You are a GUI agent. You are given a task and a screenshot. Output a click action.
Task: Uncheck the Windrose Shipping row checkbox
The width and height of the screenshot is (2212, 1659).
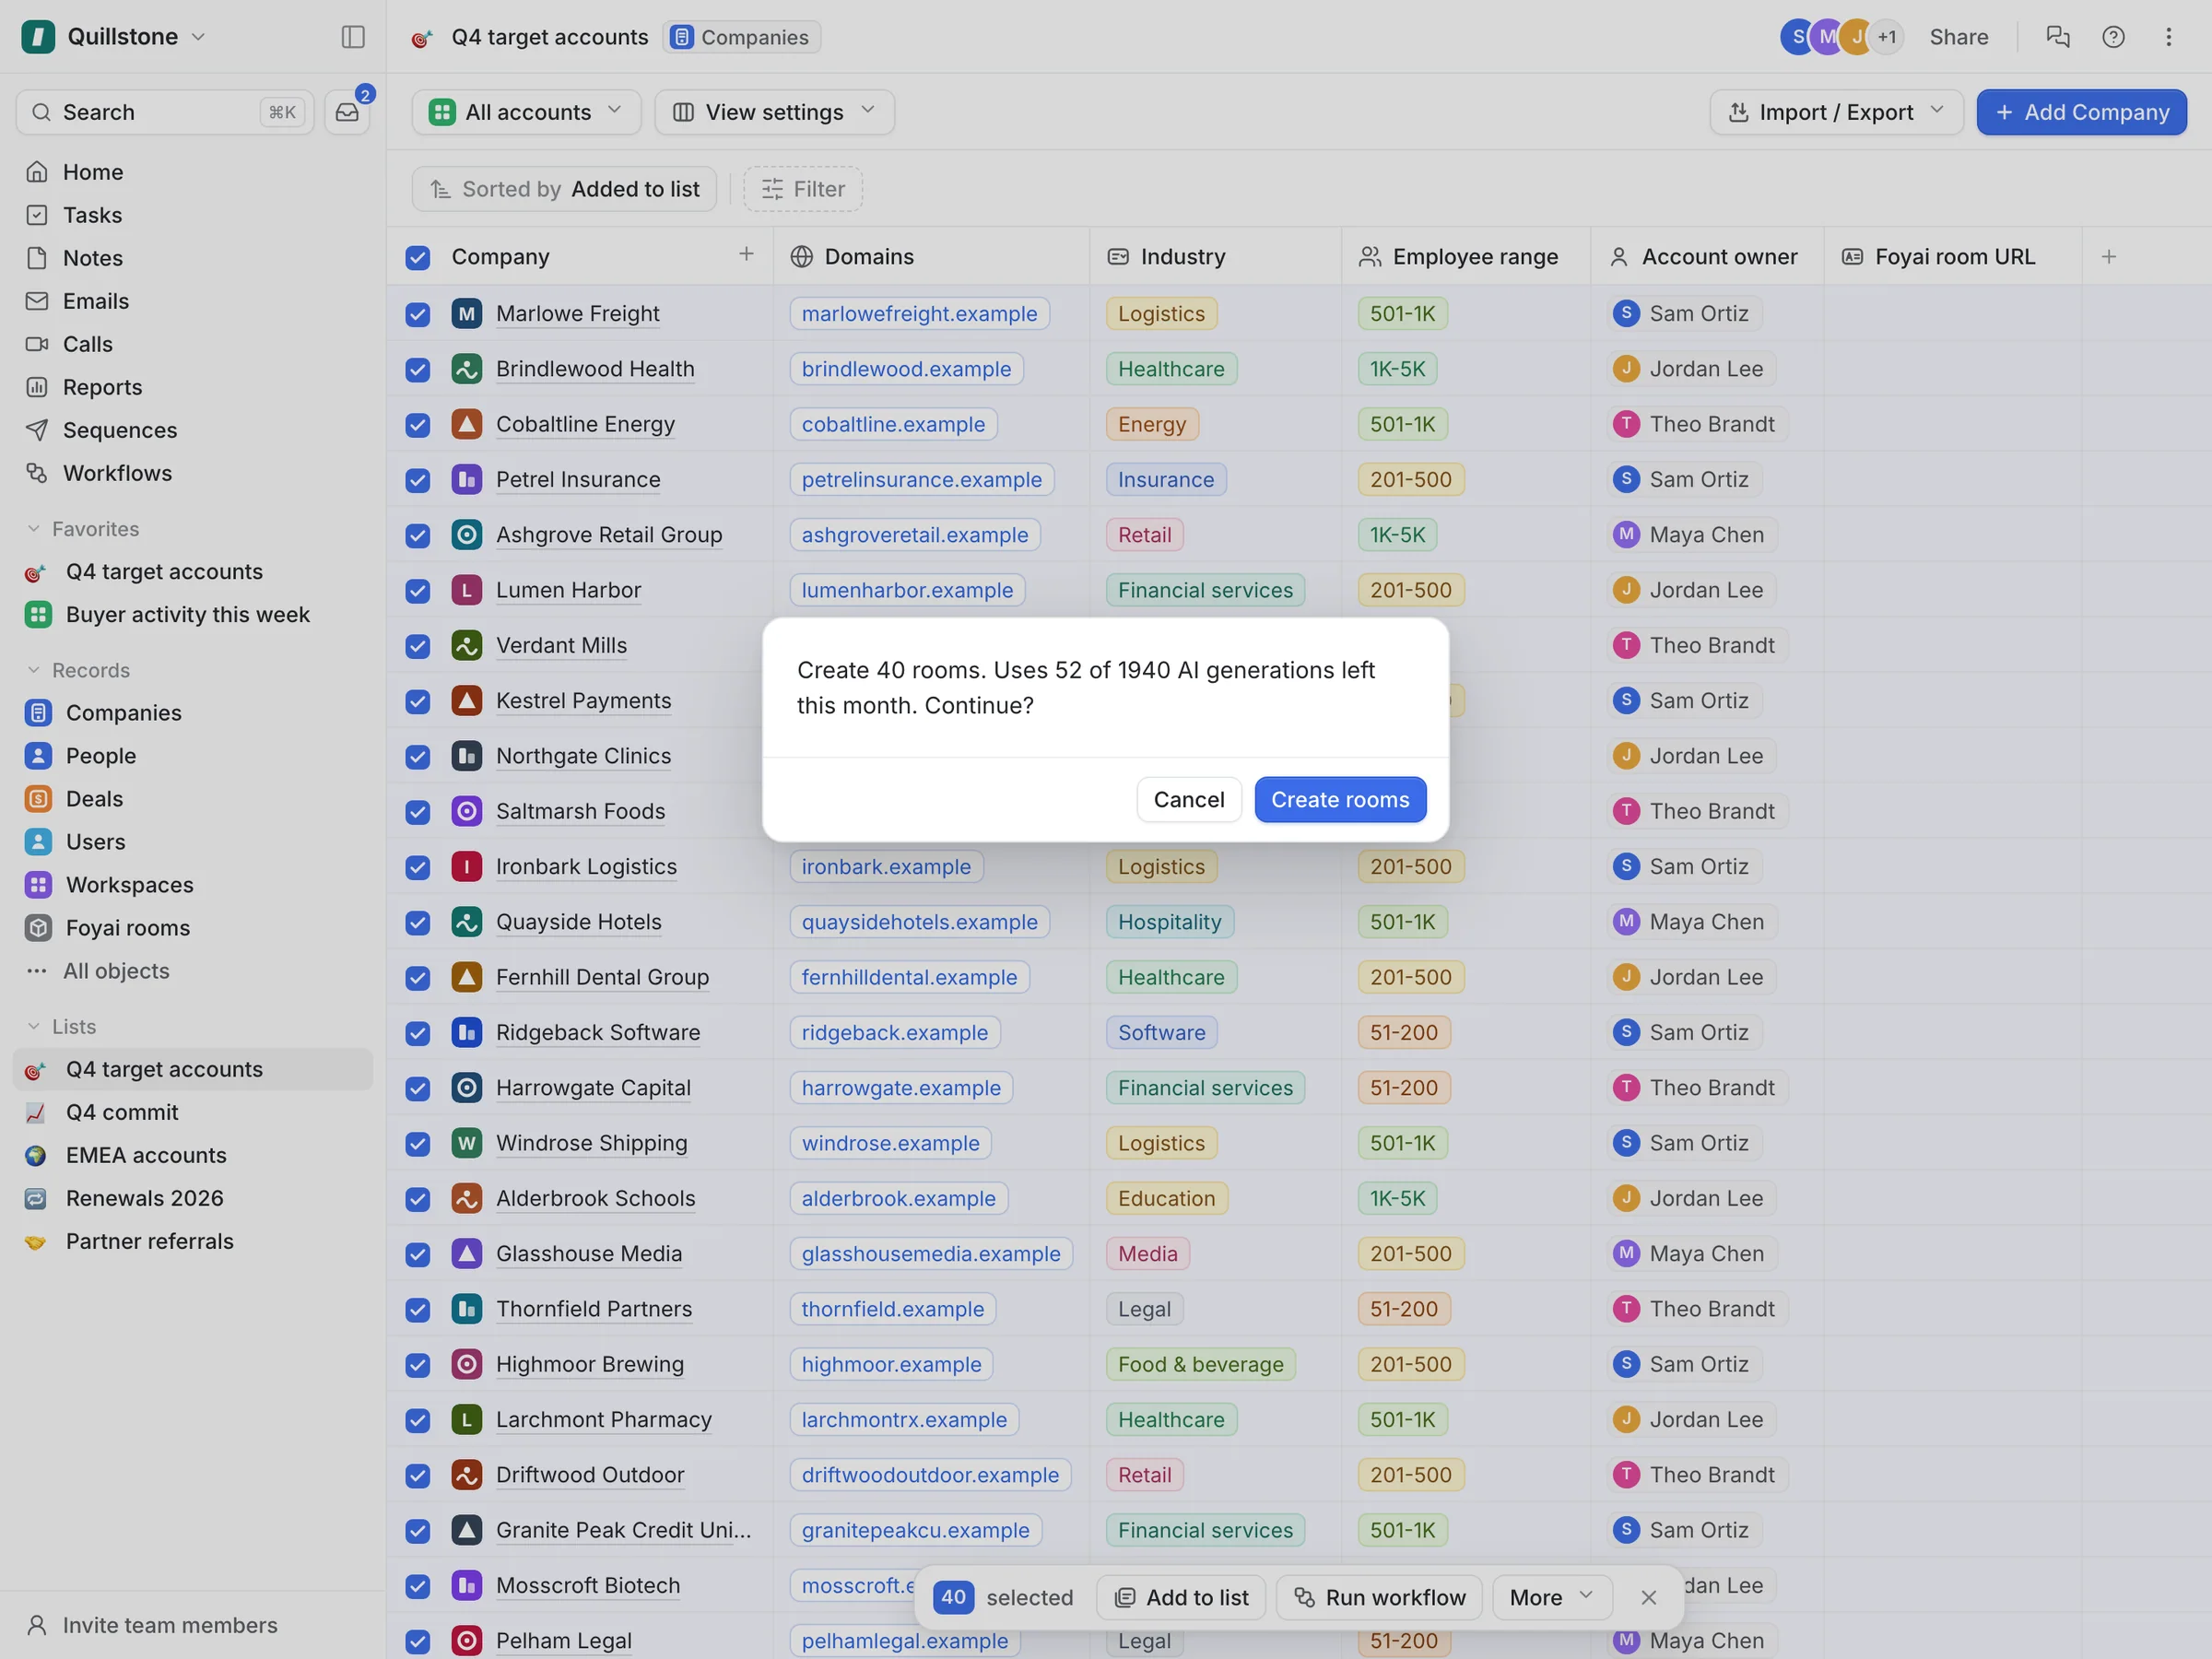[x=417, y=1143]
